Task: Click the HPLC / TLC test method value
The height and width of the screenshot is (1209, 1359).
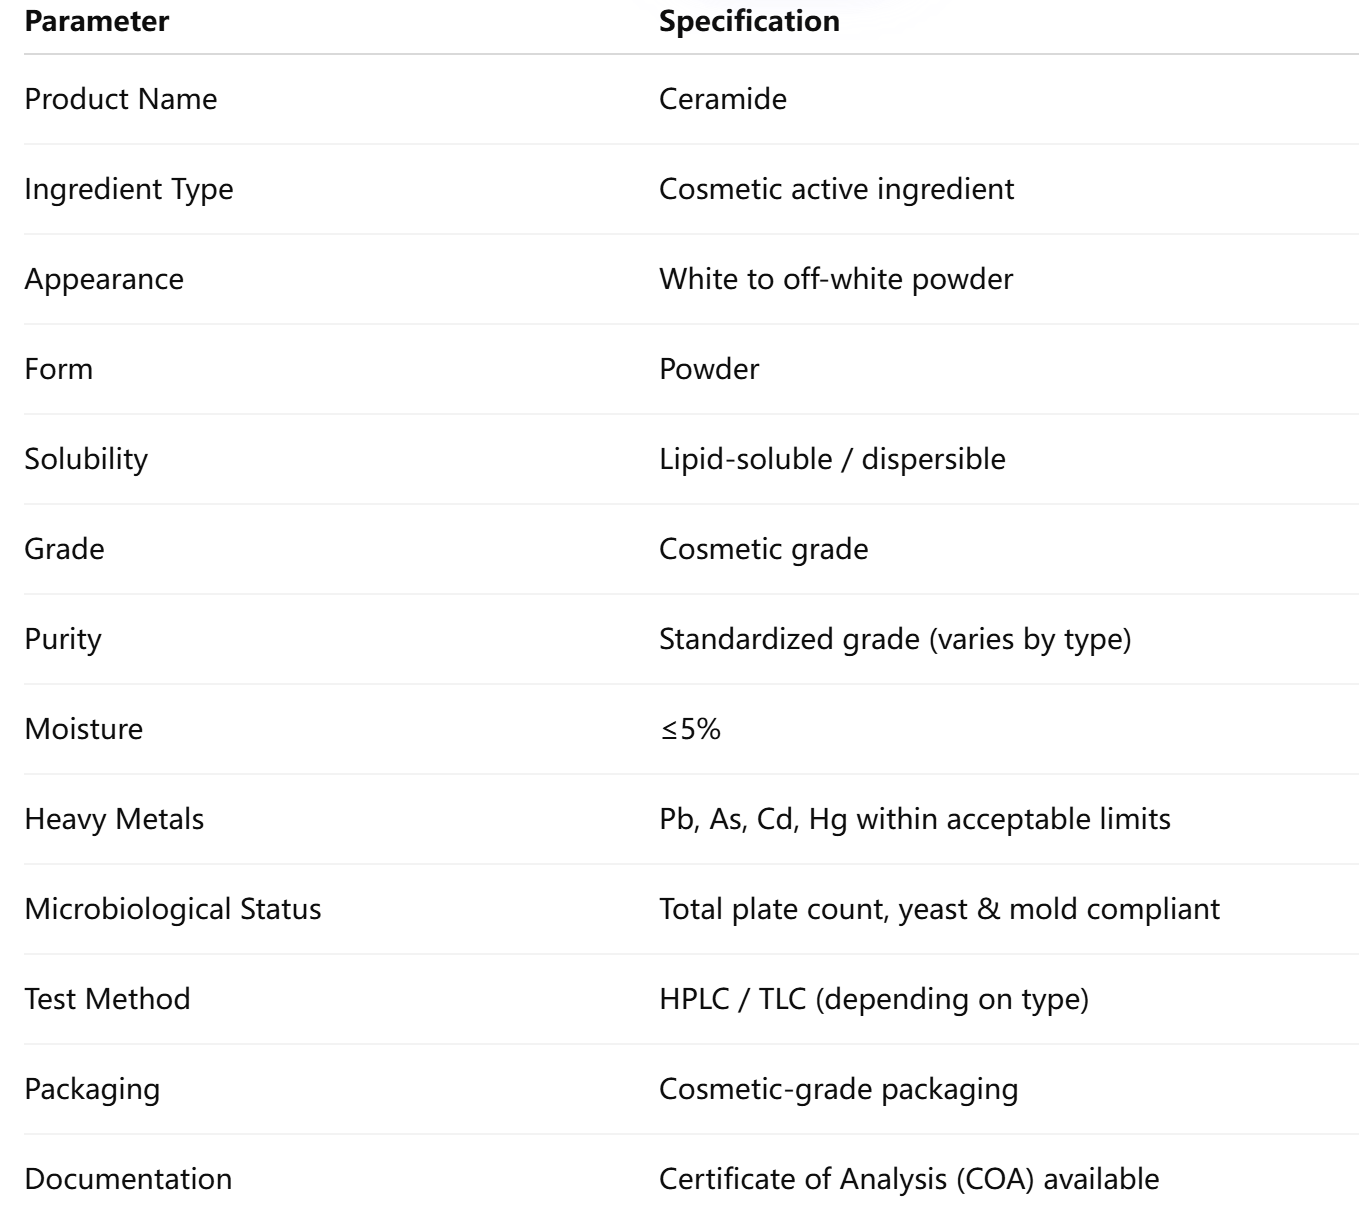Action: (x=873, y=999)
